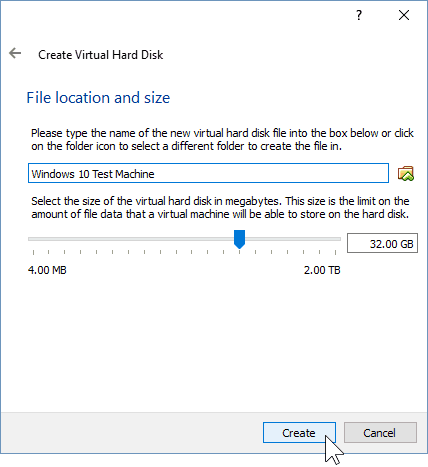Focus the Windows 10 Test Machine name field

click(208, 173)
